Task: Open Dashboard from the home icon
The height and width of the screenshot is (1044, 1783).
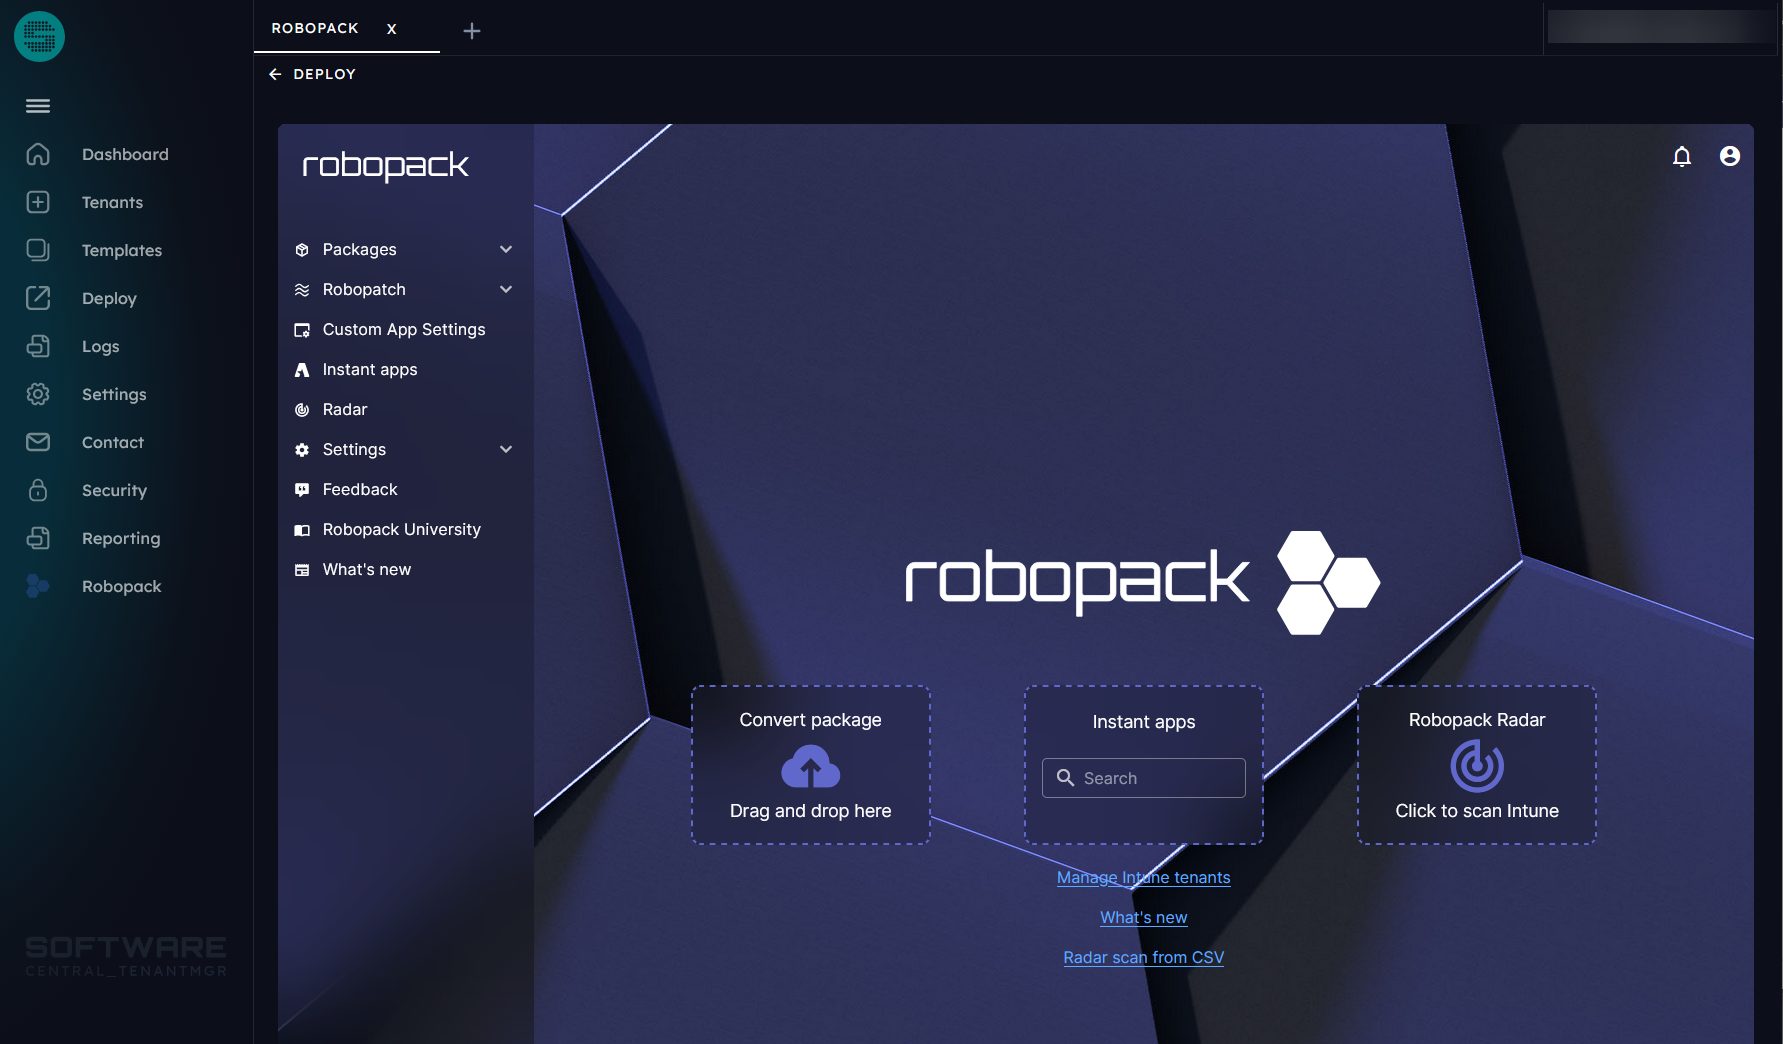Action: coord(38,154)
